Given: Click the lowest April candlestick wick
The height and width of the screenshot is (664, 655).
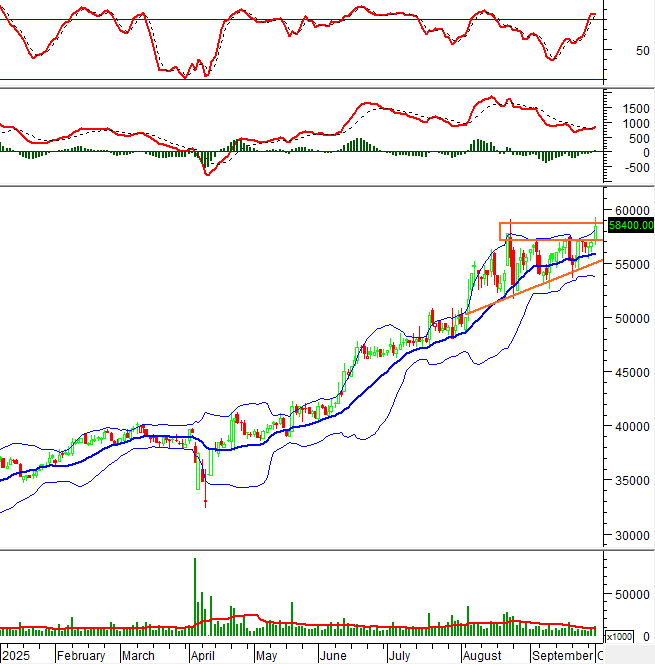Looking at the screenshot, I should [x=205, y=501].
